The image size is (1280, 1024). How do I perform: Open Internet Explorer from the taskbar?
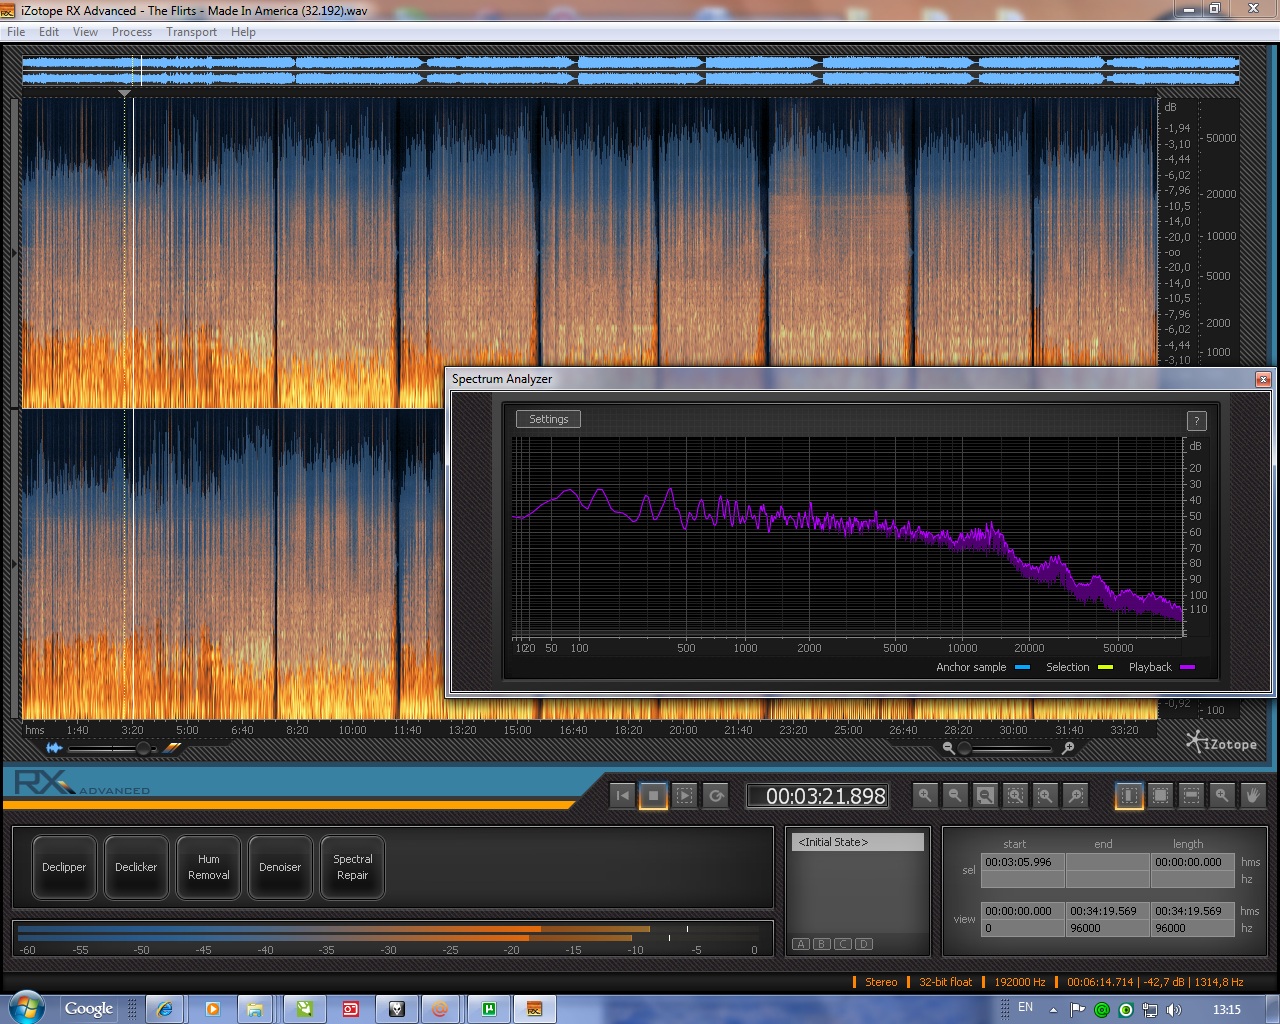tap(165, 1009)
